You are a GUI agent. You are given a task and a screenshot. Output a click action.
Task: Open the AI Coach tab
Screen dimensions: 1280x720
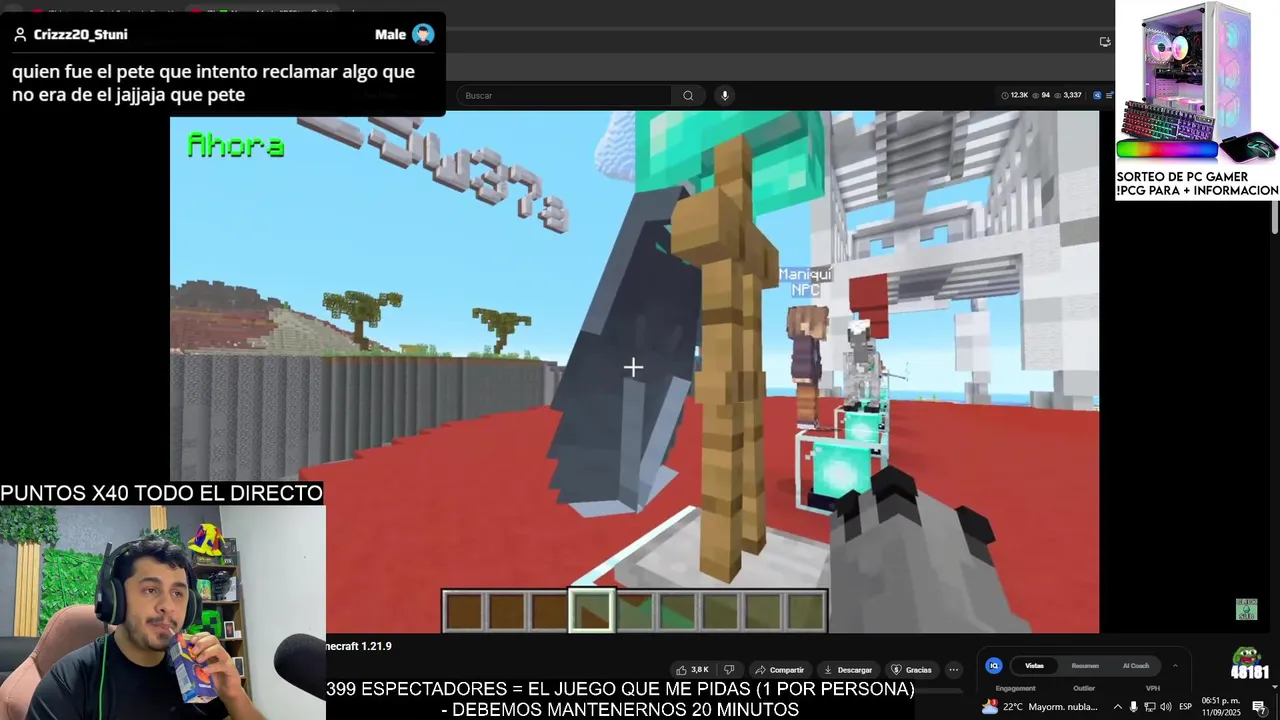(x=1136, y=666)
